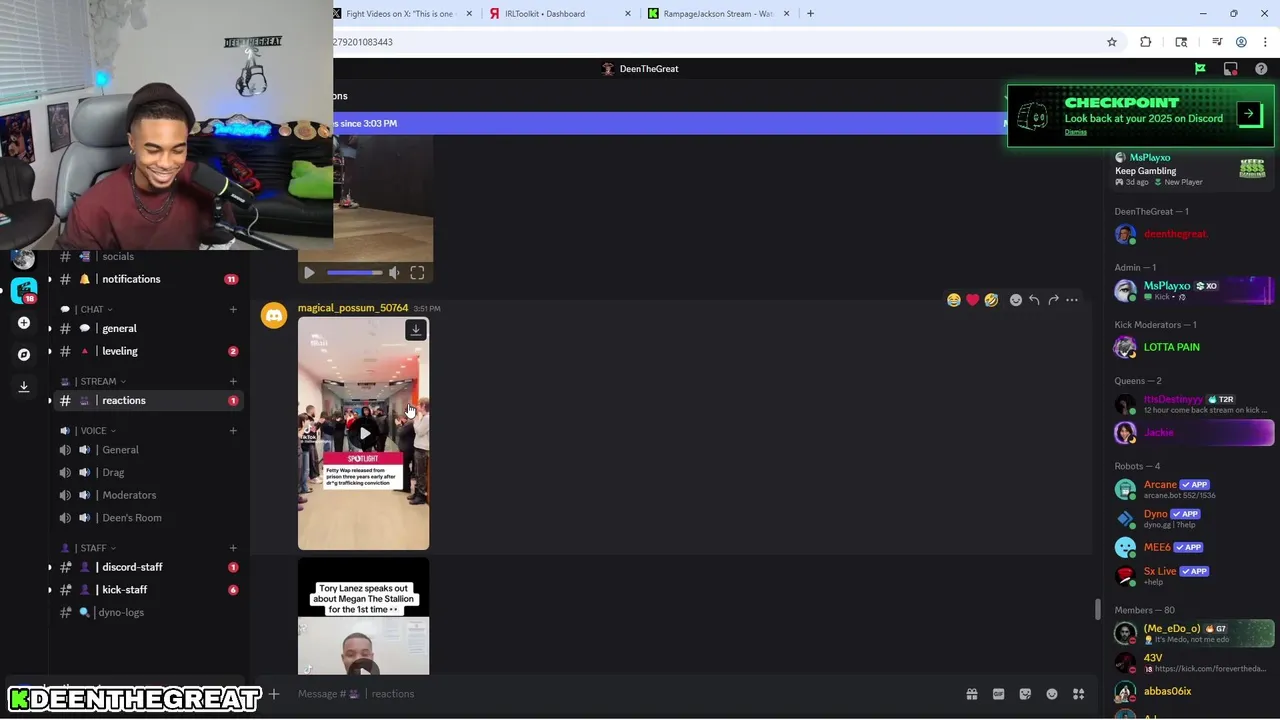
Task: Play the upper video with the play control
Action: pyautogui.click(x=309, y=272)
